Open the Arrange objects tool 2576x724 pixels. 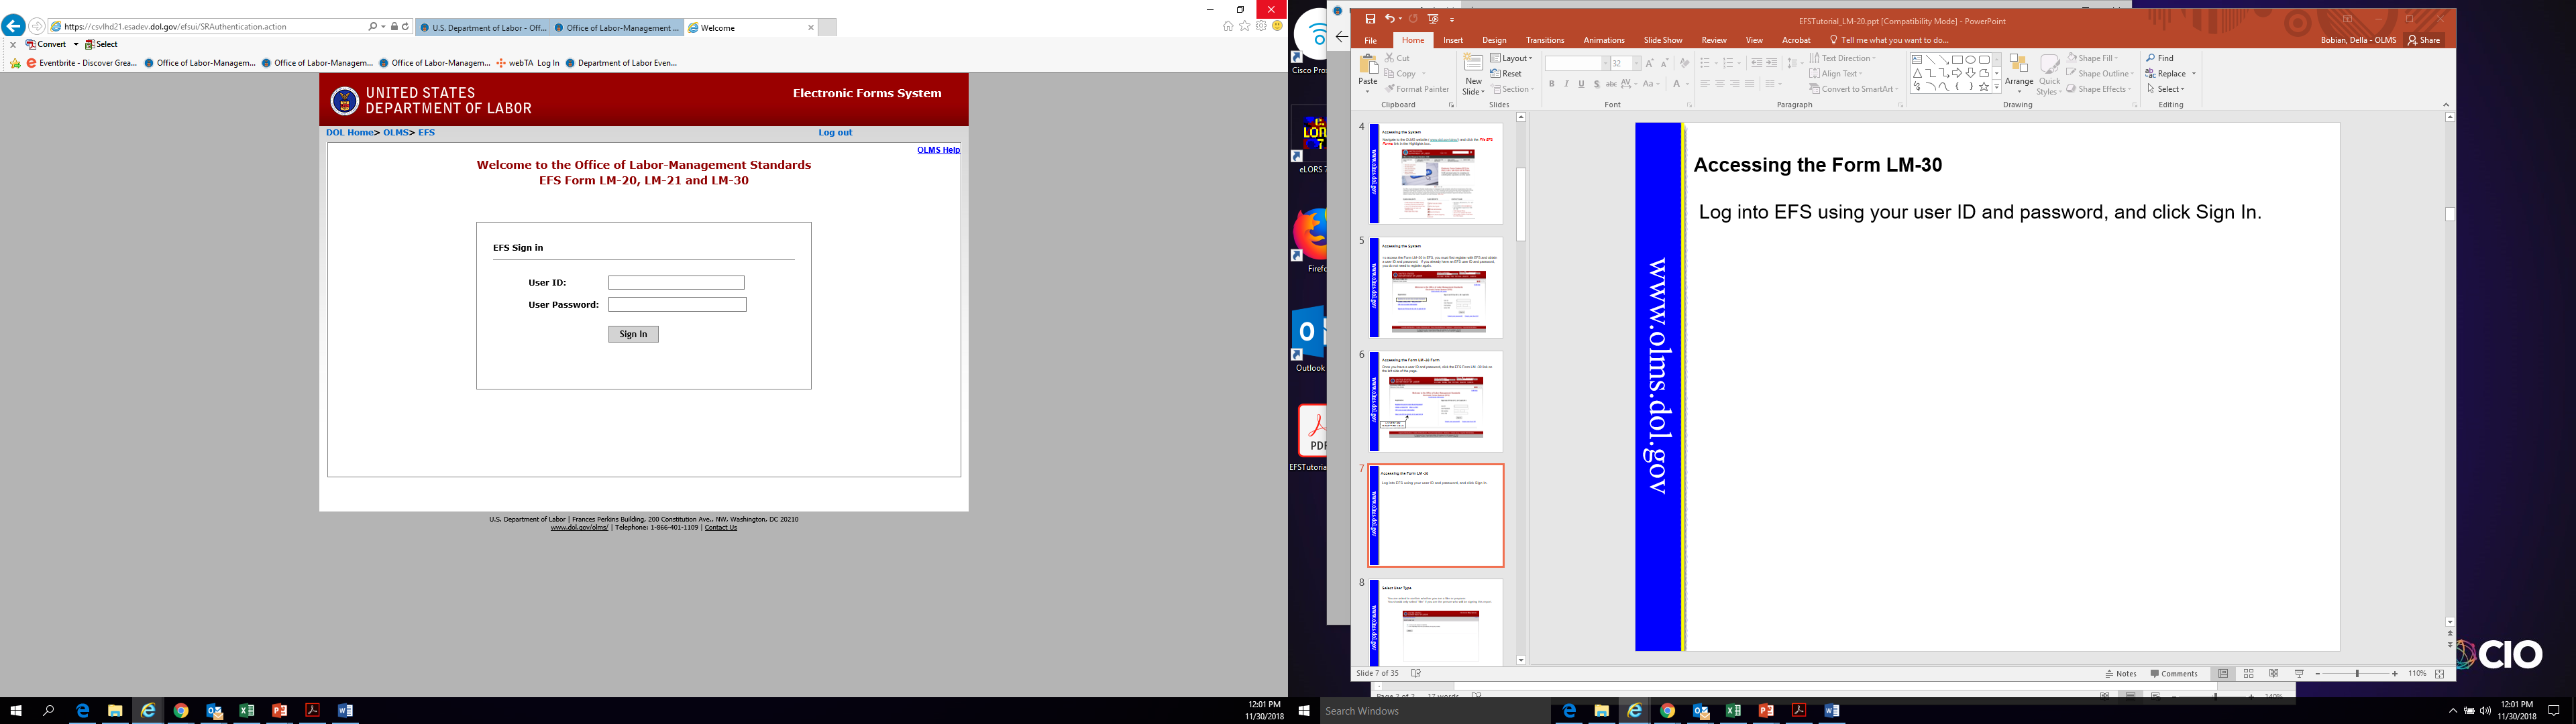[x=2018, y=72]
